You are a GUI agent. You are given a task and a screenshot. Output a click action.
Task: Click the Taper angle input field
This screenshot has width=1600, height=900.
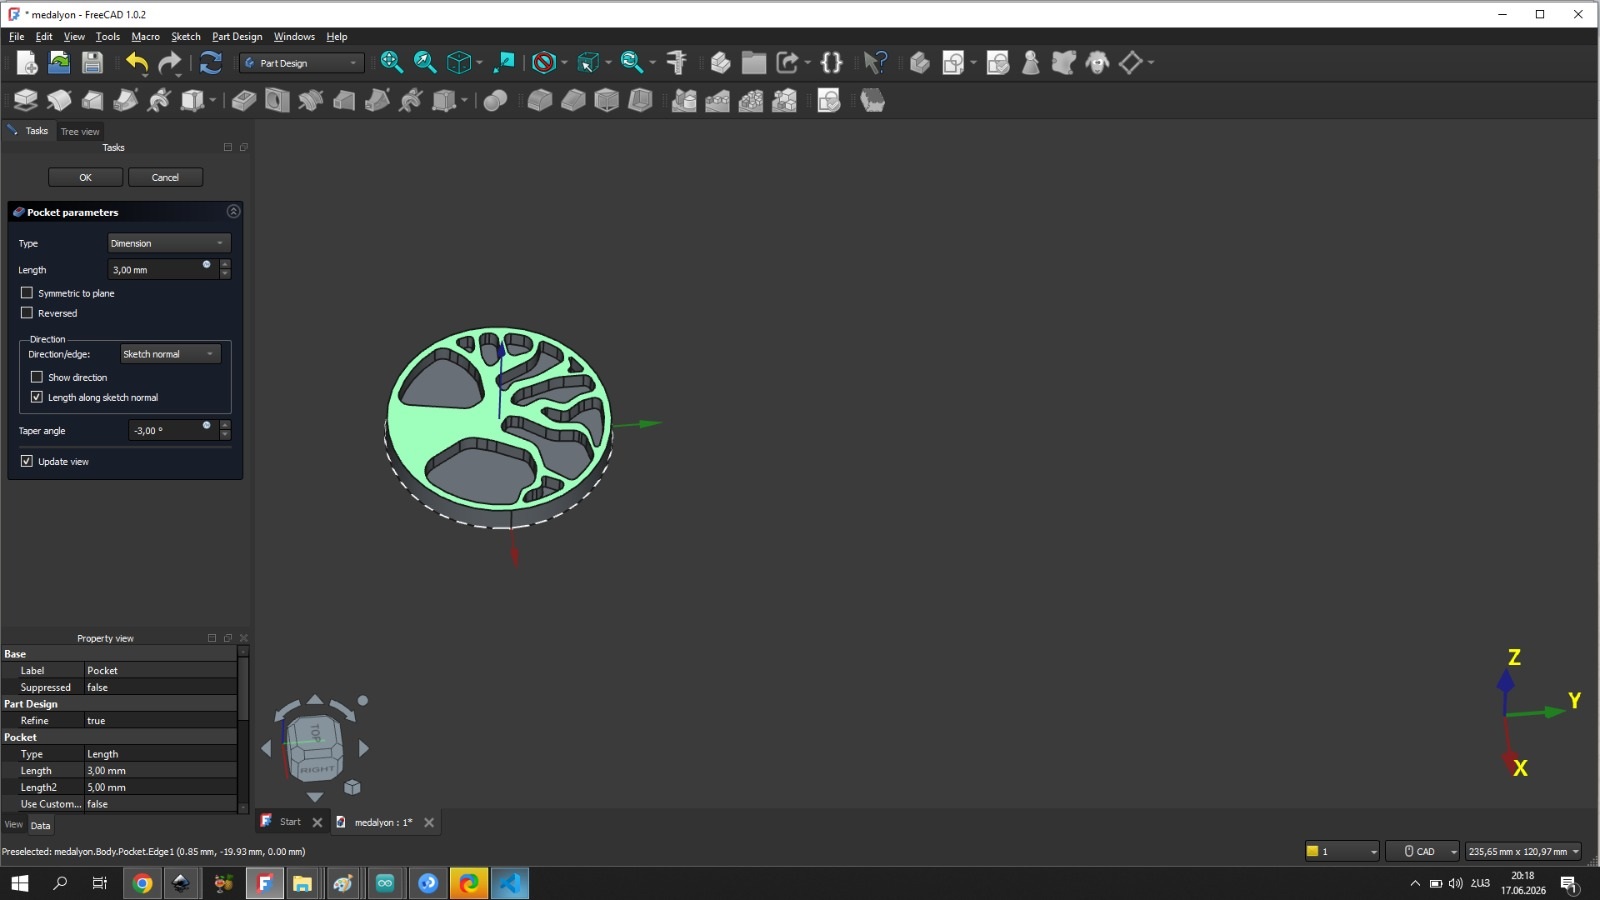pos(174,430)
